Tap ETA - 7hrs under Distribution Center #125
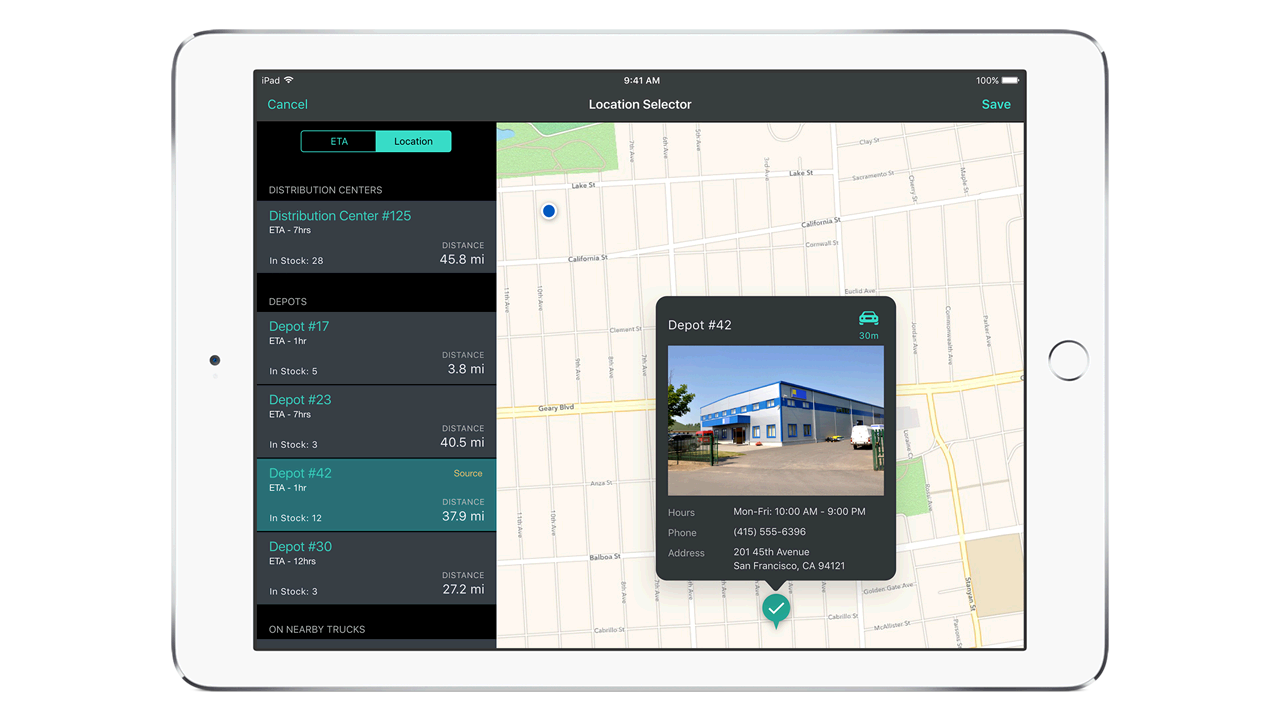Image resolution: width=1280 pixels, height=720 pixels. tap(290, 230)
